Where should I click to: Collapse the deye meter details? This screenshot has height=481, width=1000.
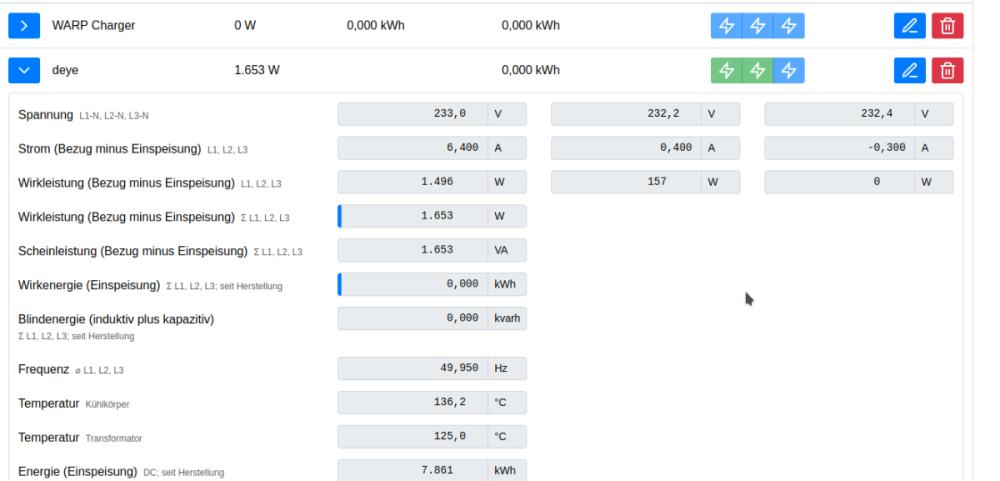coord(24,70)
